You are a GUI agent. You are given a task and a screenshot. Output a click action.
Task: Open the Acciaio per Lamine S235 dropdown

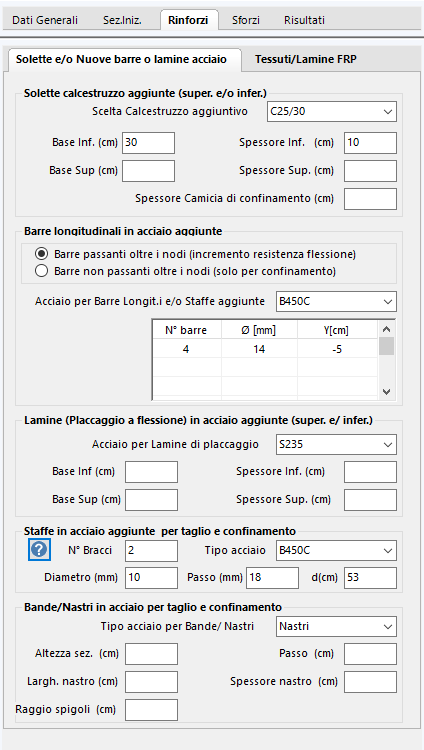[x=336, y=444]
